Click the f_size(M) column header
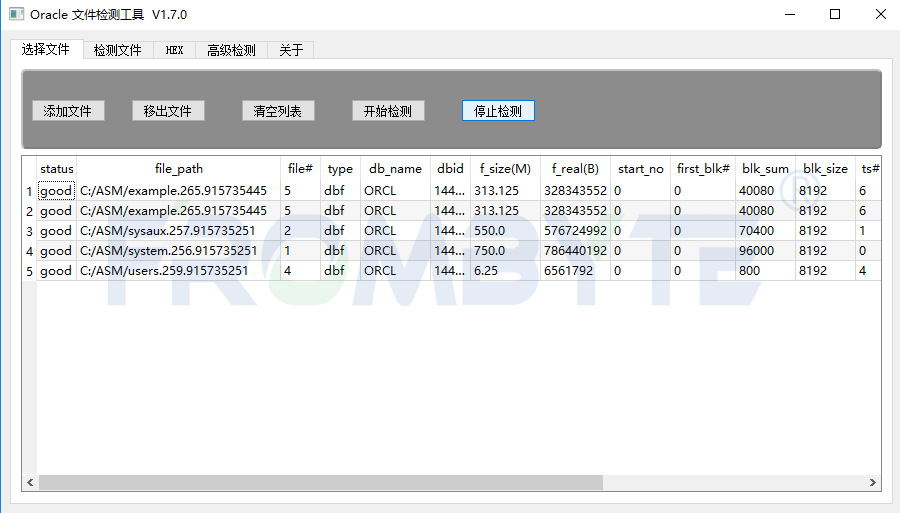This screenshot has width=900, height=513. click(x=505, y=169)
